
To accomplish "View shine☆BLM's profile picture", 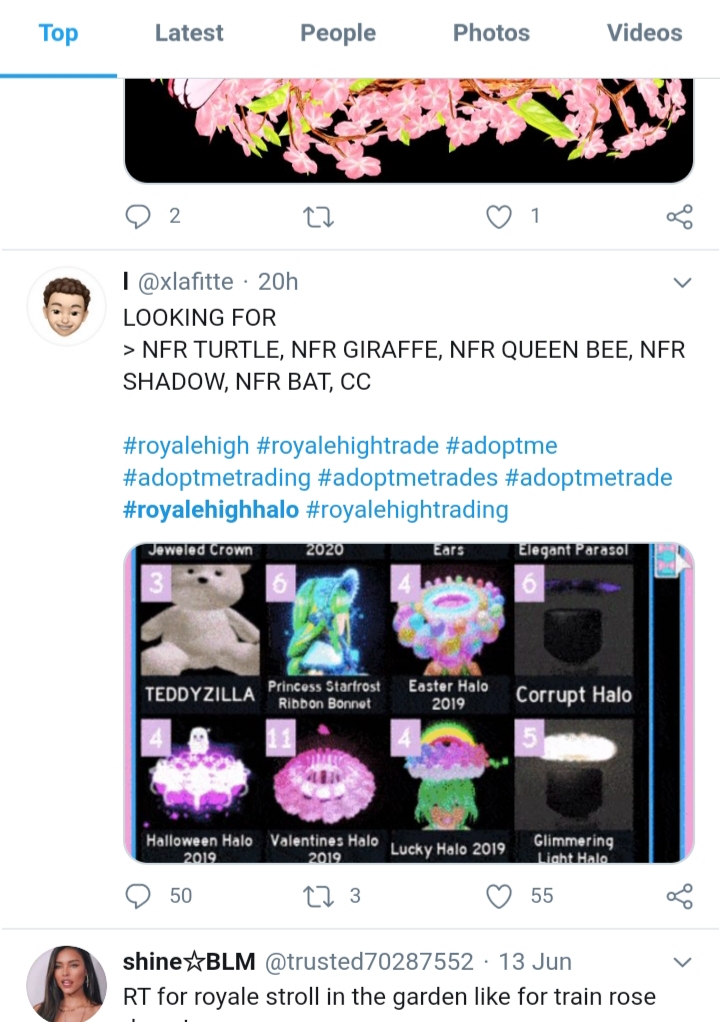I will (66, 984).
